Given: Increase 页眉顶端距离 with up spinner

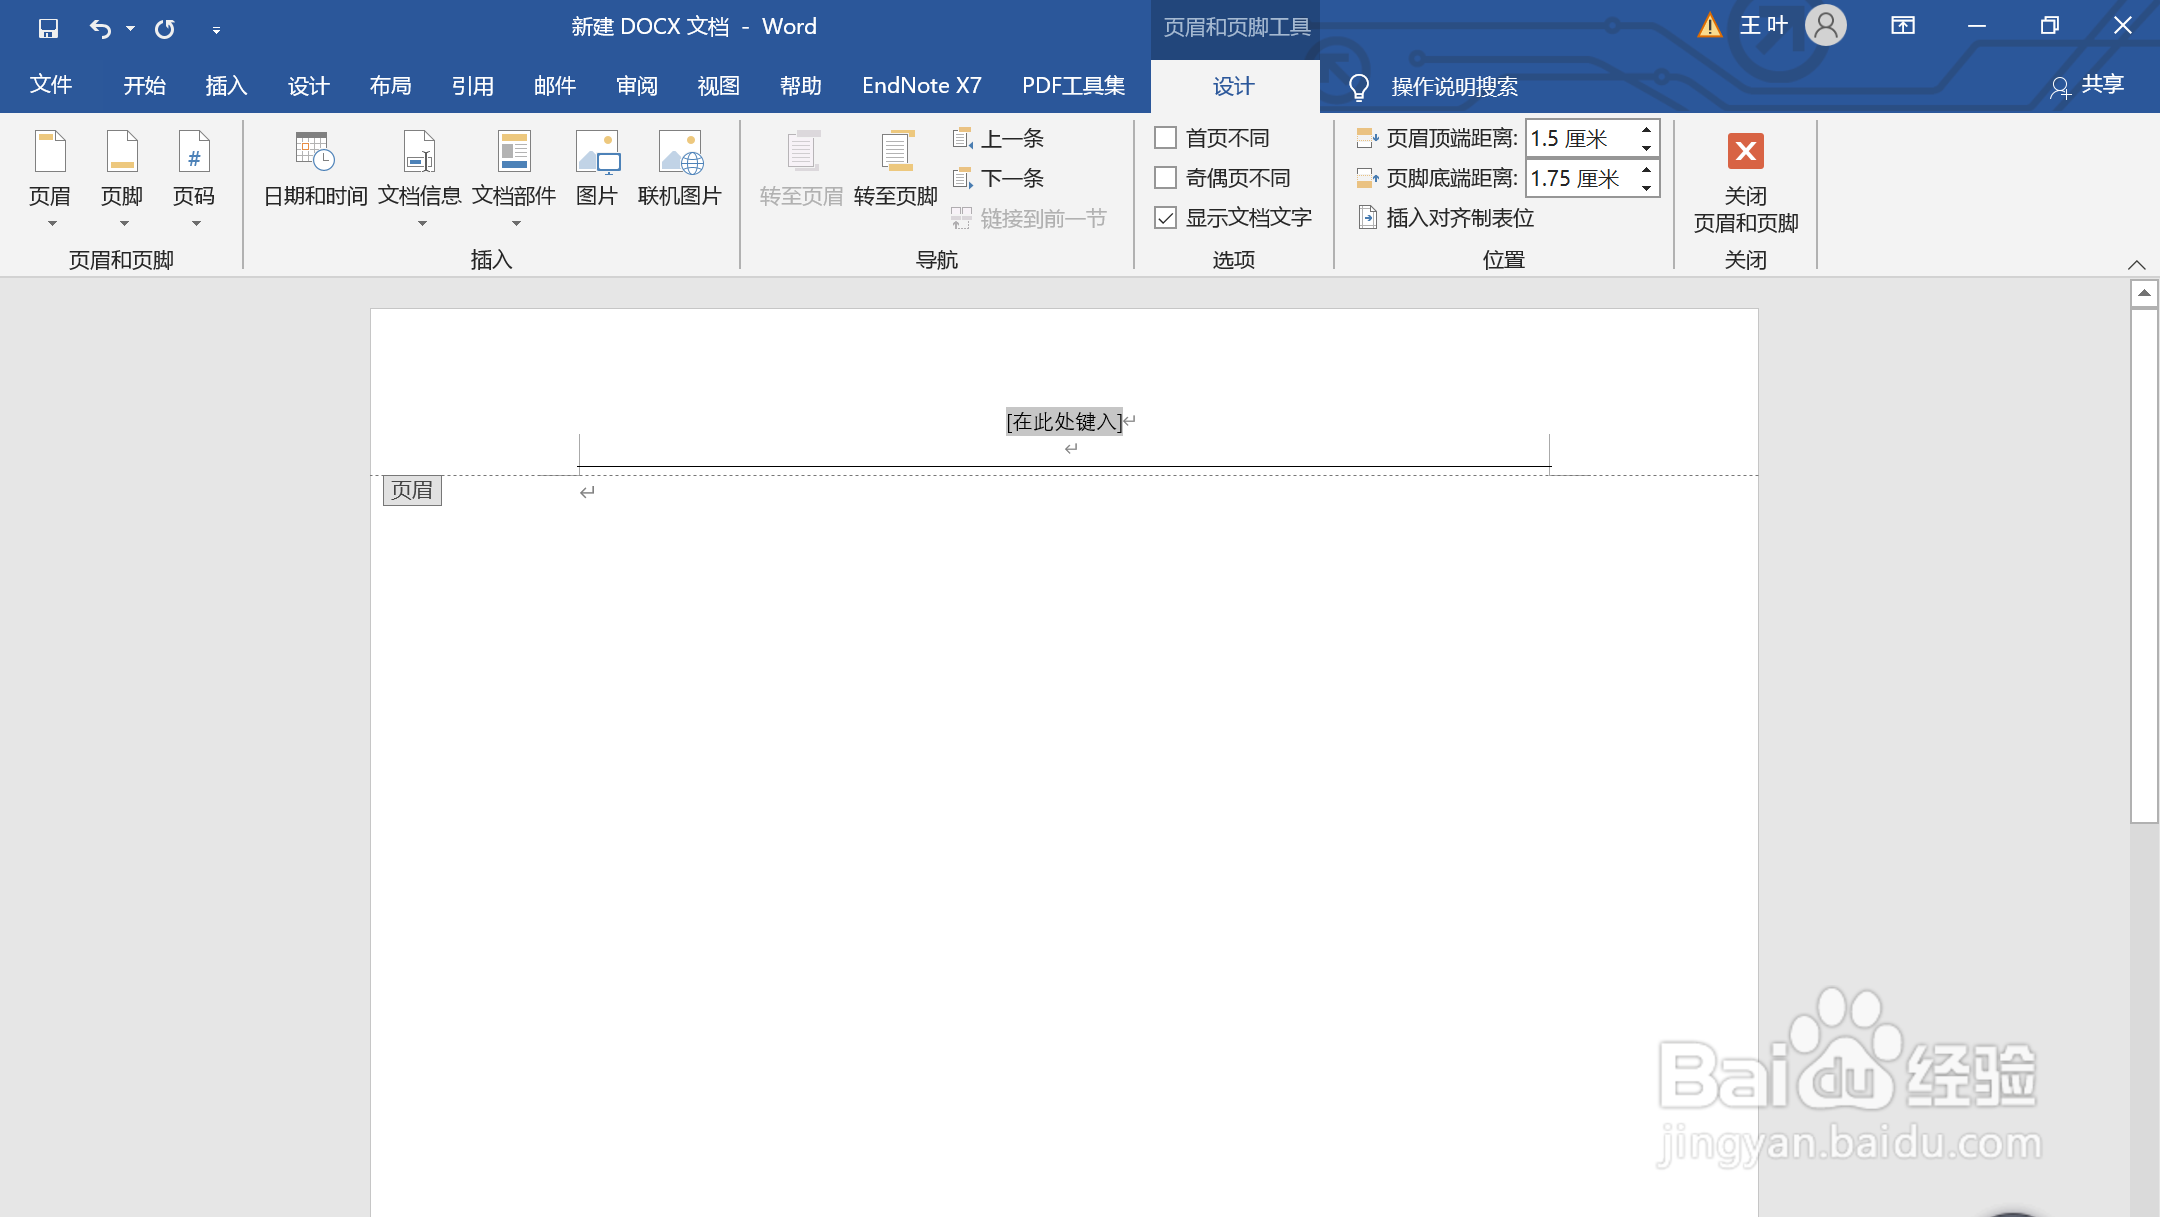Looking at the screenshot, I should 1646,130.
